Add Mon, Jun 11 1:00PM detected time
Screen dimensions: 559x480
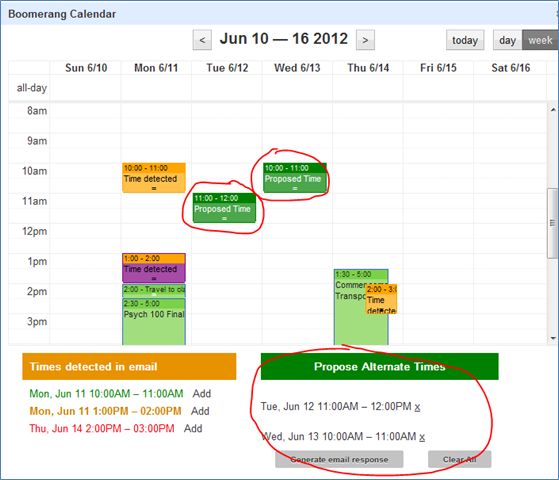(x=200, y=411)
